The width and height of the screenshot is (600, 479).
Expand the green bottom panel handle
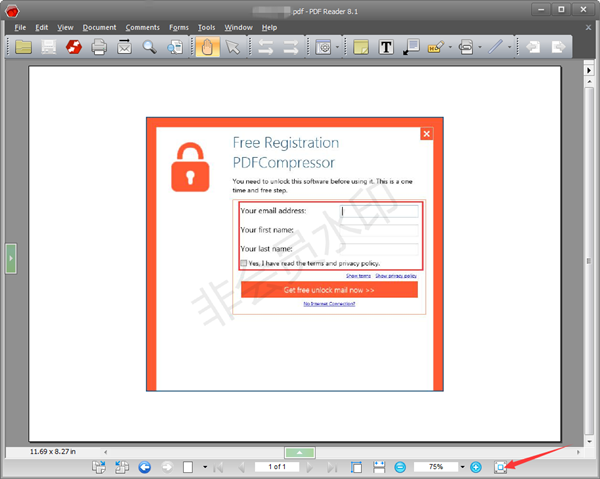pyautogui.click(x=300, y=453)
